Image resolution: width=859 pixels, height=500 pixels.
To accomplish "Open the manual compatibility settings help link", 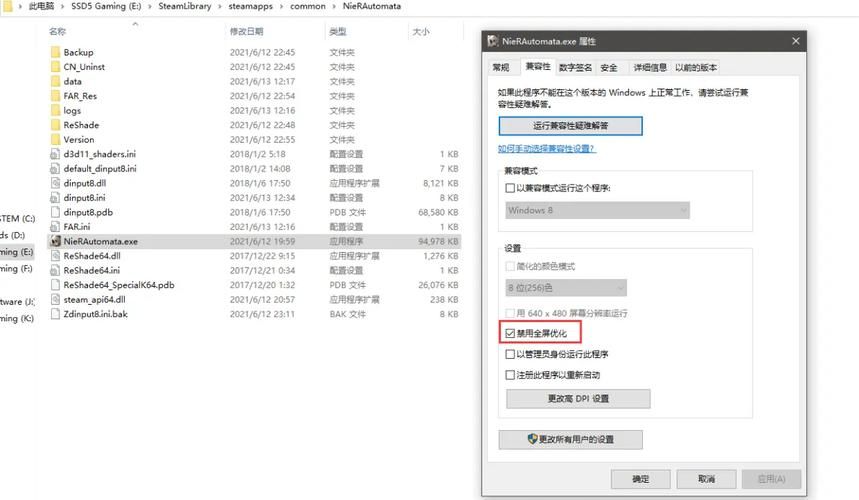I will point(546,148).
